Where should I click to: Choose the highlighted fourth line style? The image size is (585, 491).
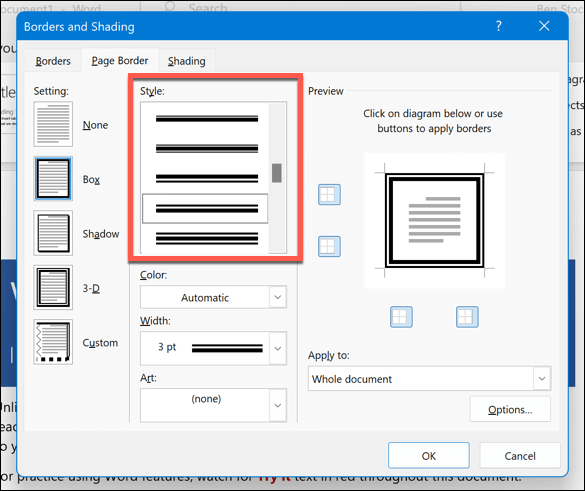click(x=205, y=208)
